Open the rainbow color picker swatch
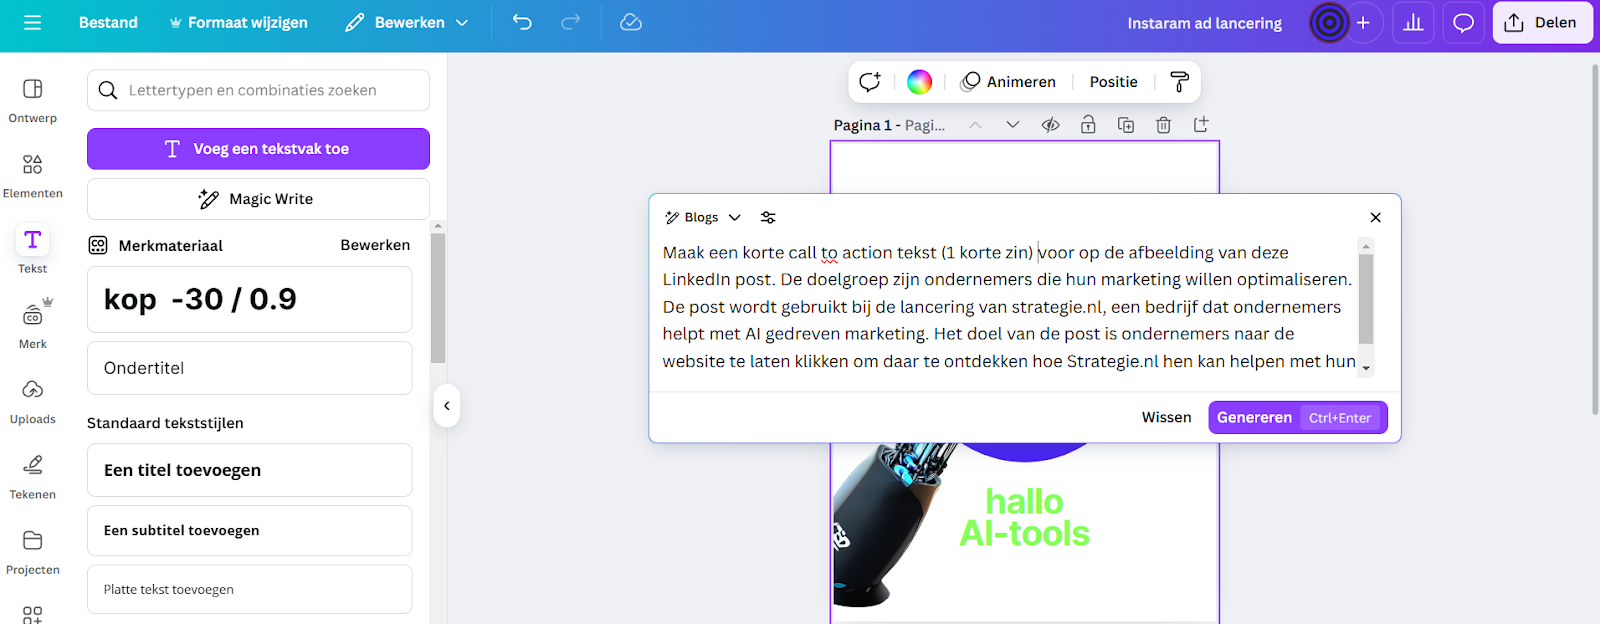 point(919,82)
